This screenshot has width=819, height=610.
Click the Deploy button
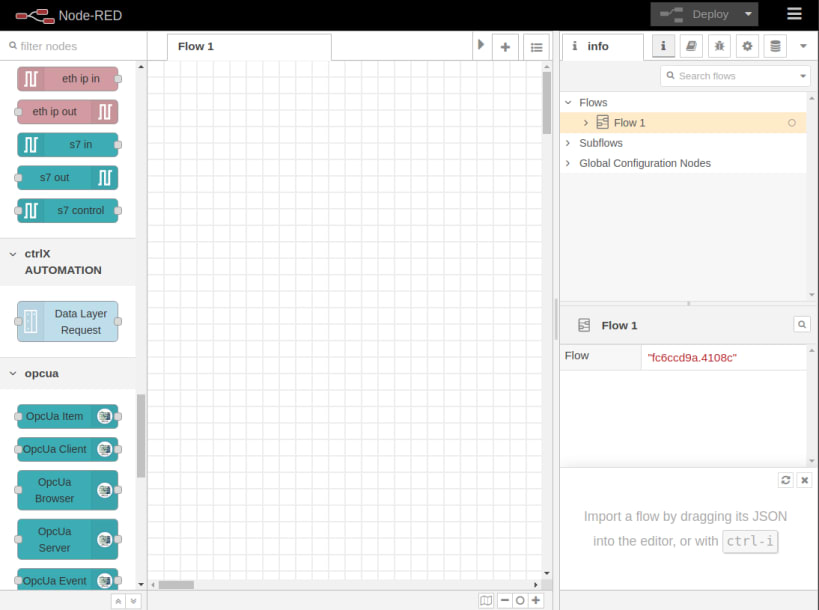tap(695, 14)
